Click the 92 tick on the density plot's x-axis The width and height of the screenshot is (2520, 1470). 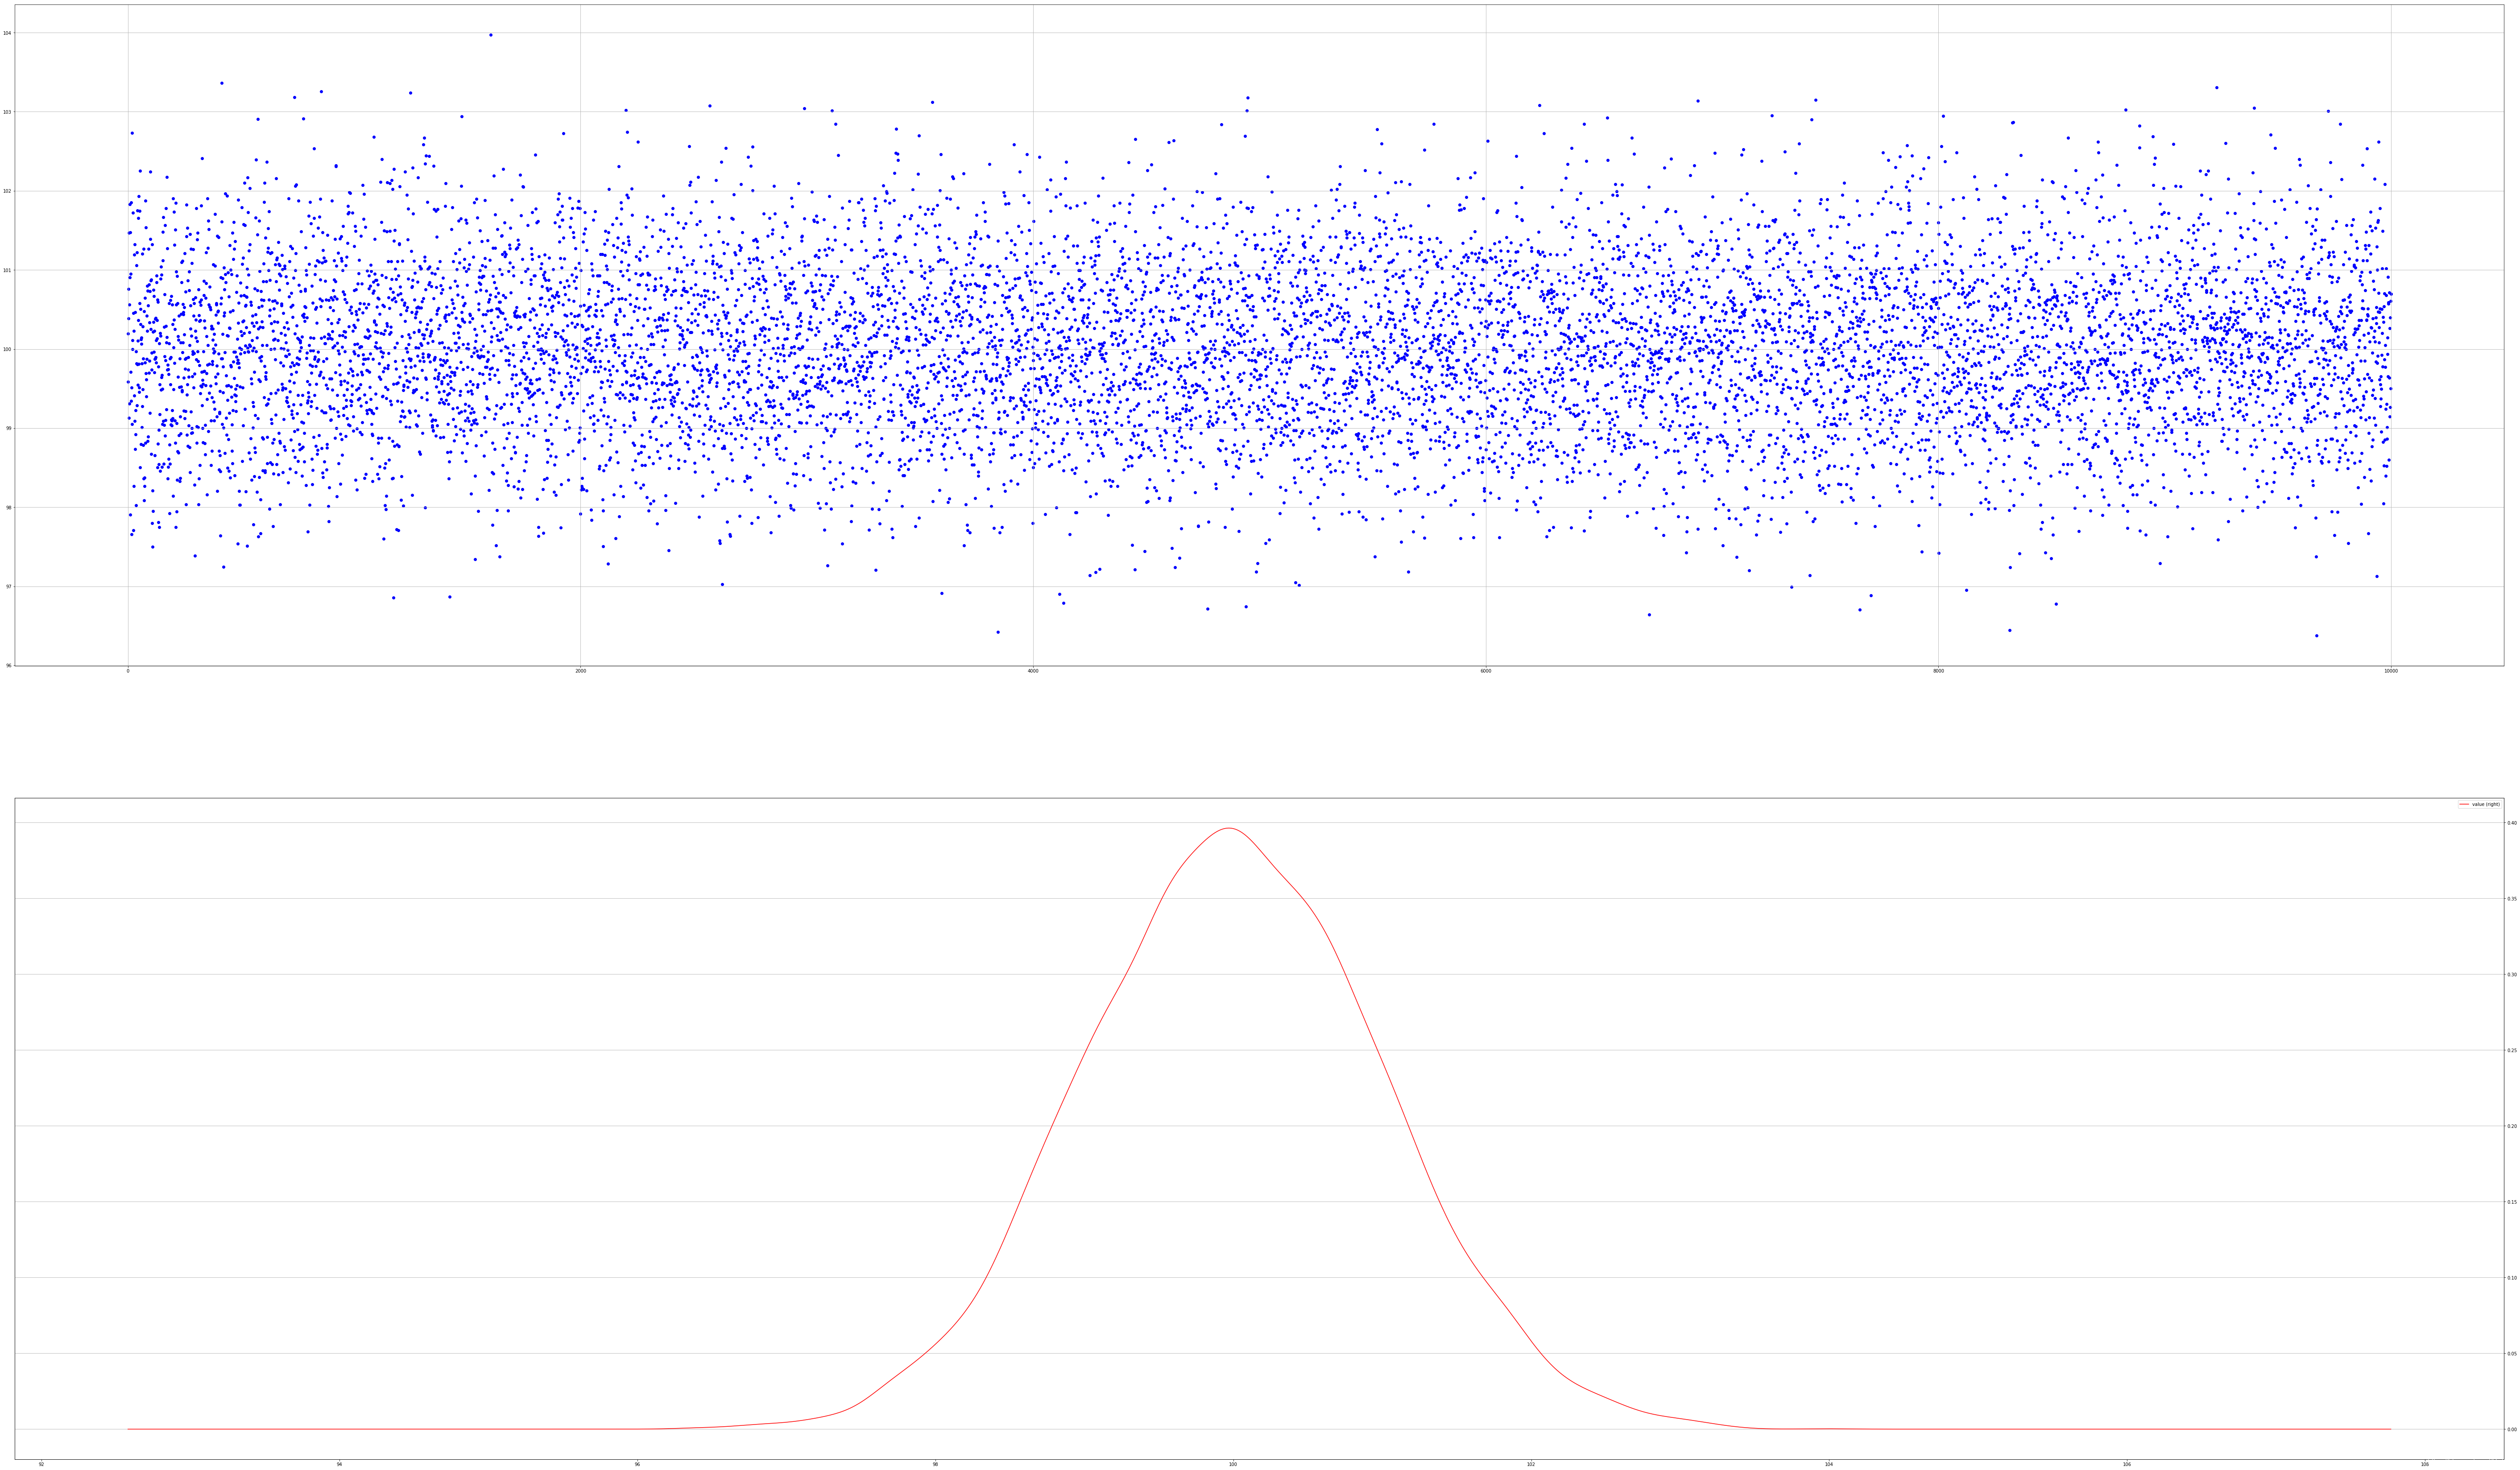[41, 1465]
